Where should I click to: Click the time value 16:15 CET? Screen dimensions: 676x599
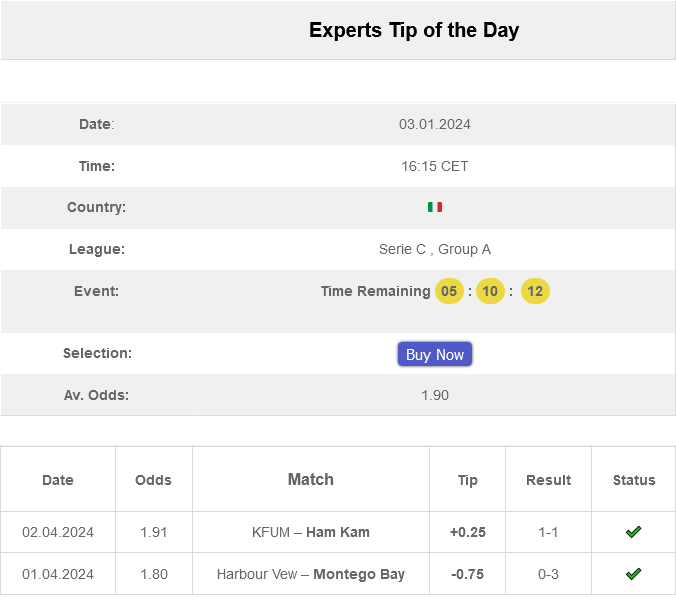click(x=435, y=166)
